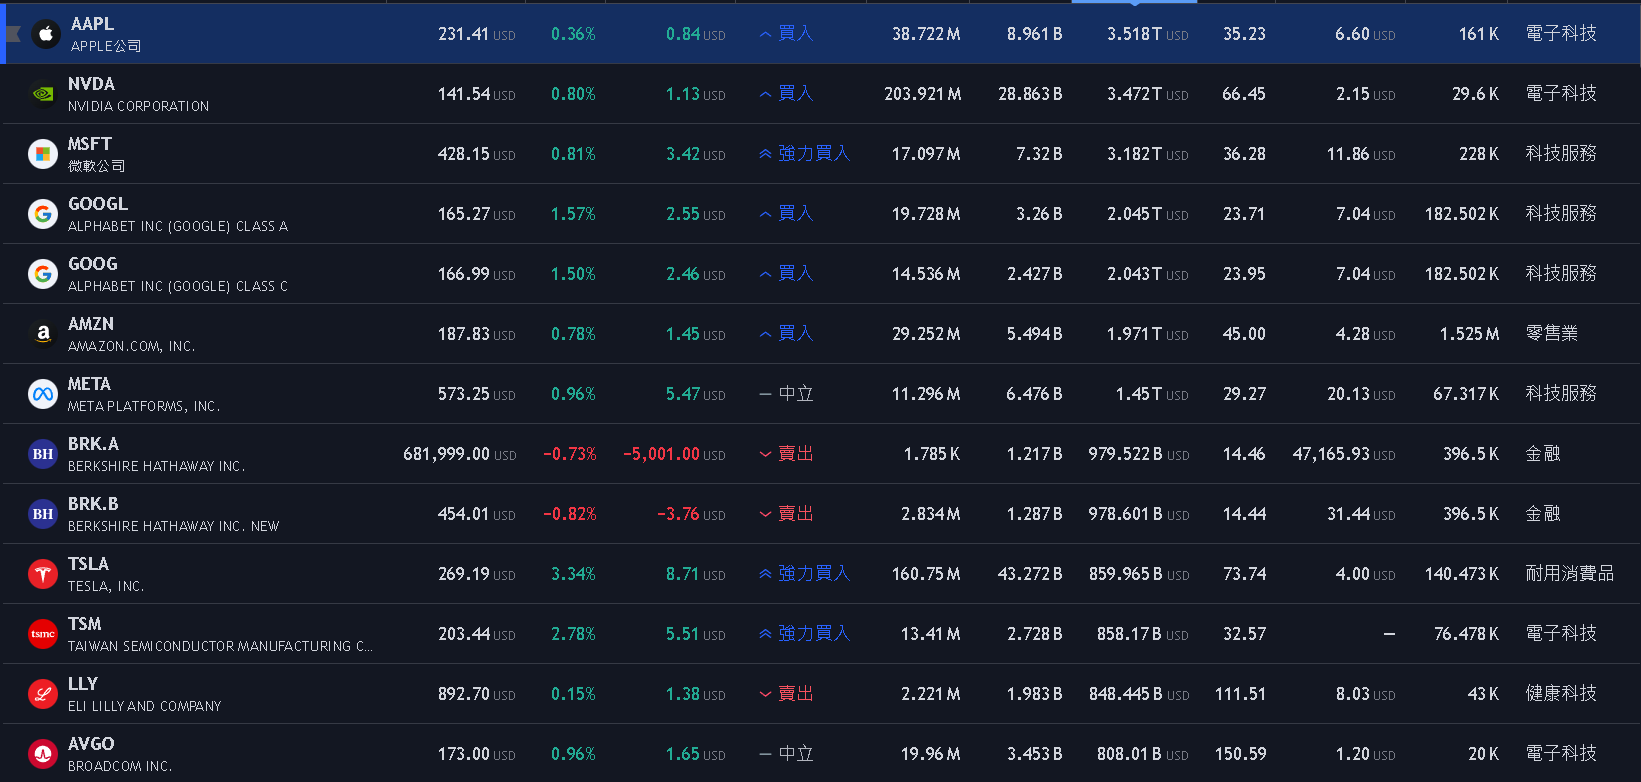Click the 231.41 USD price of AAPL
The image size is (1641, 782).
click(x=477, y=34)
